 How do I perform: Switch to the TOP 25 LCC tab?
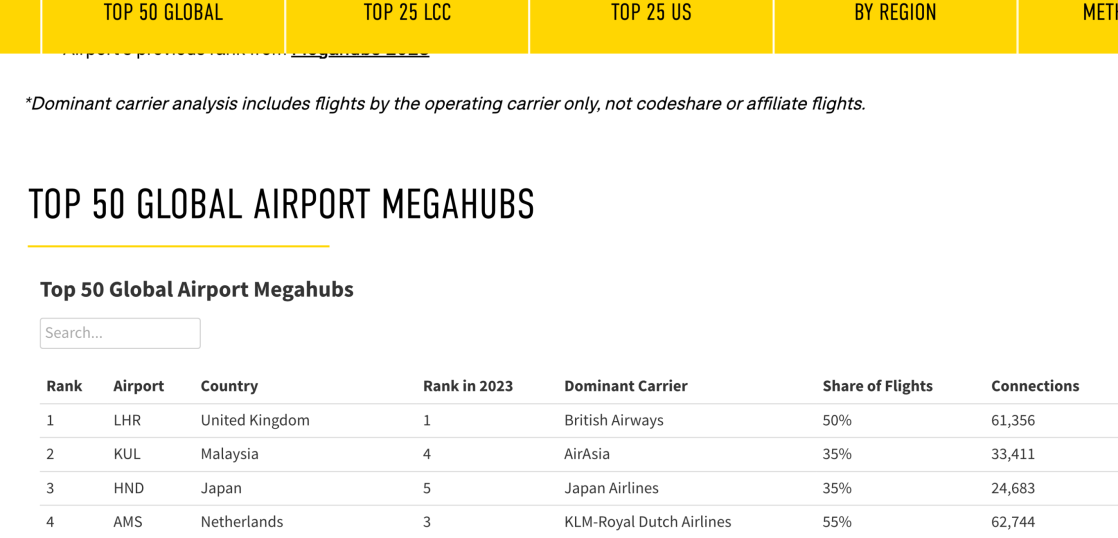point(407,14)
